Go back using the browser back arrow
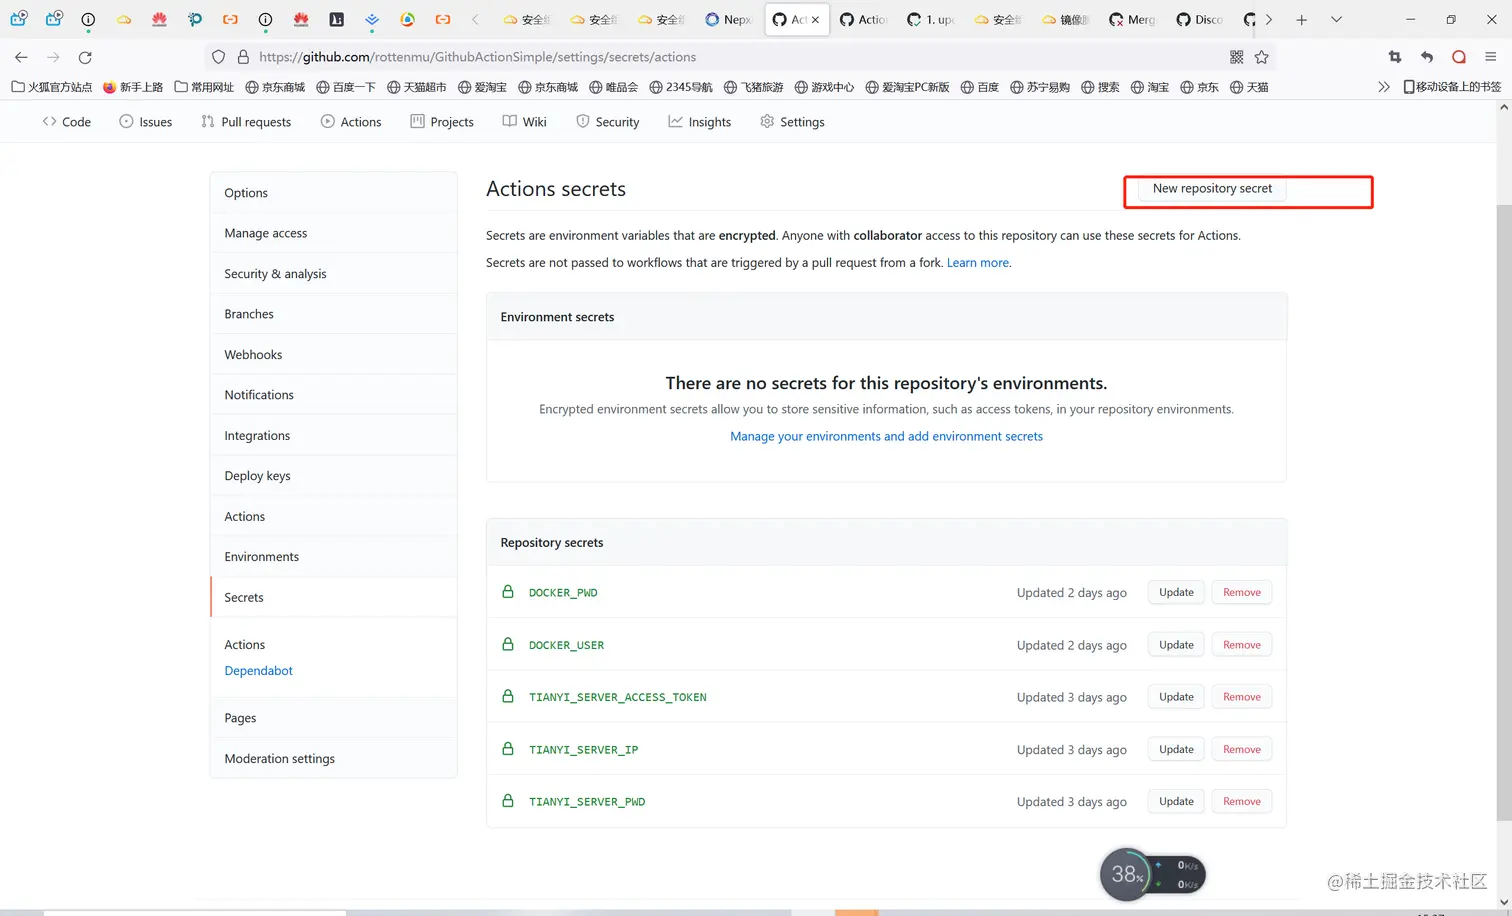This screenshot has width=1512, height=916. coord(21,57)
